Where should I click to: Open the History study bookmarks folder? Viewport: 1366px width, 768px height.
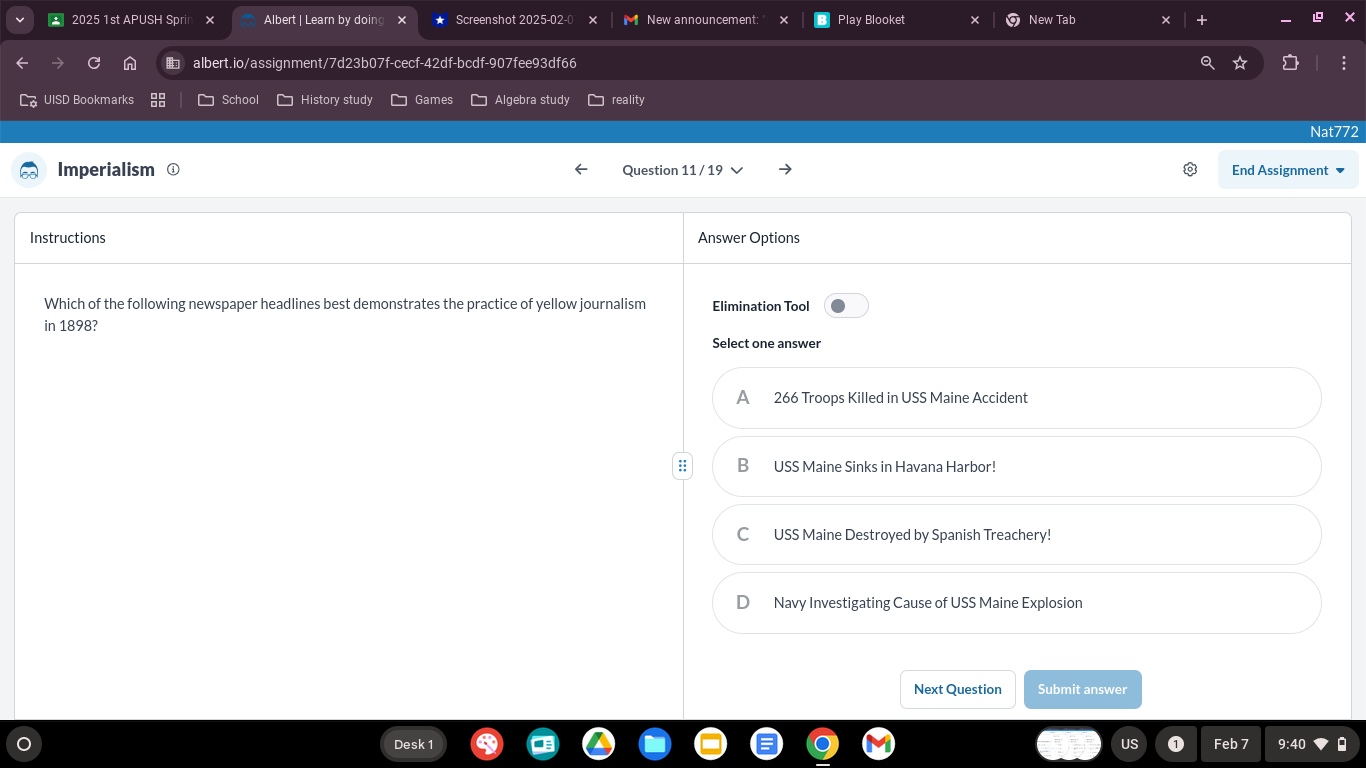coord(325,100)
